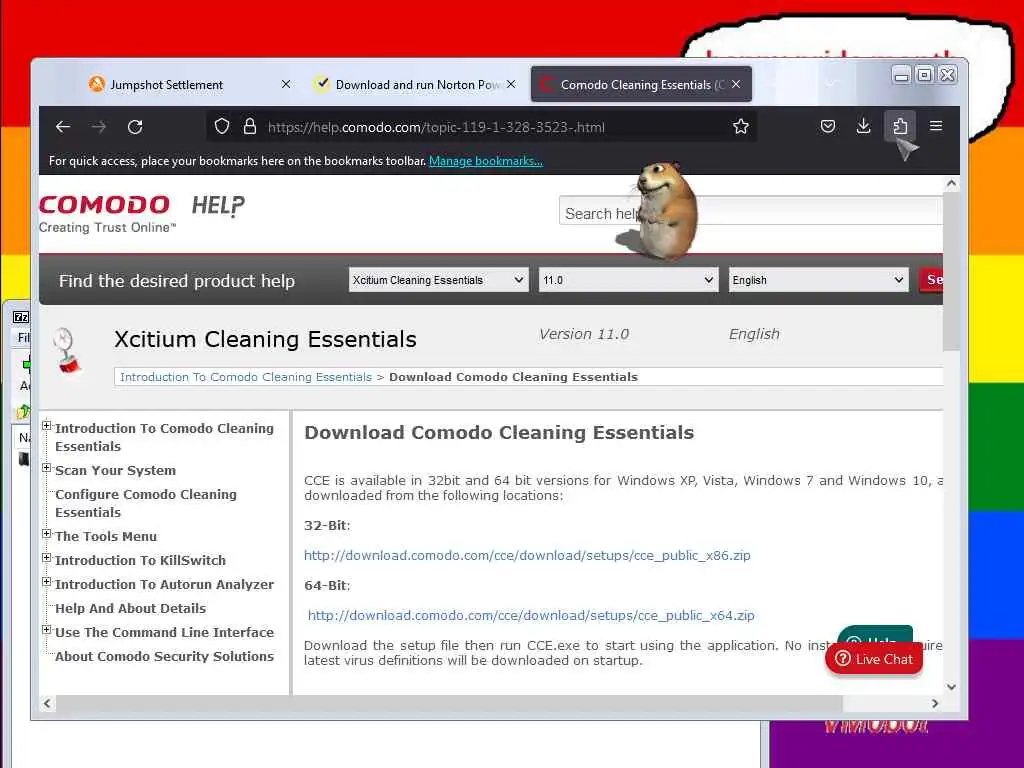Viewport: 1024px width, 768px height.
Task: Open Configure Comodo Cleaning Essentials topic
Action: pyautogui.click(x=146, y=503)
